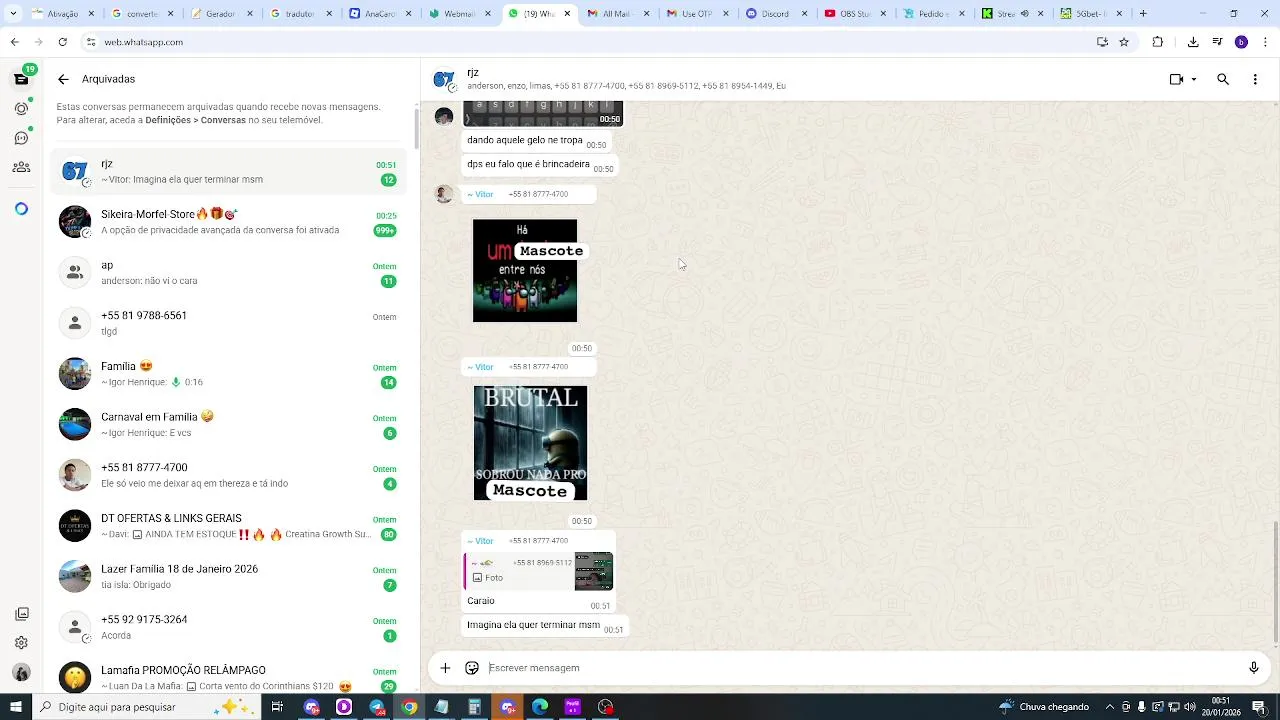Open Chrome extensions puzzle icon

click(x=1158, y=42)
